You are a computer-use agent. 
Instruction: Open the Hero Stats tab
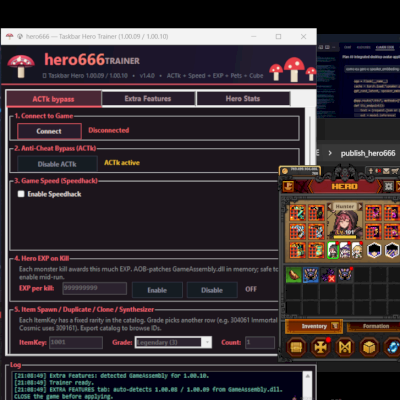[243, 99]
